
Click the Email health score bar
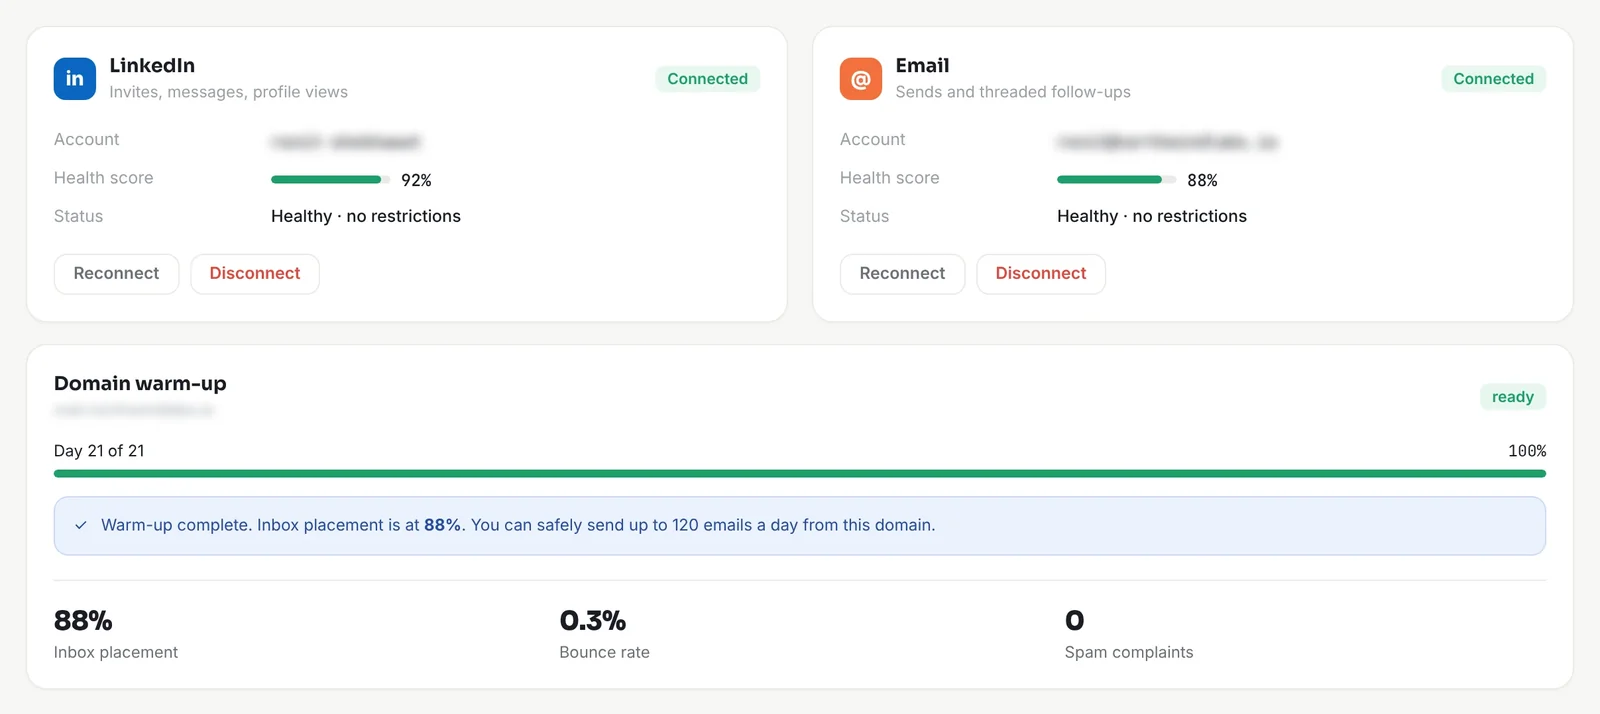tap(1116, 180)
